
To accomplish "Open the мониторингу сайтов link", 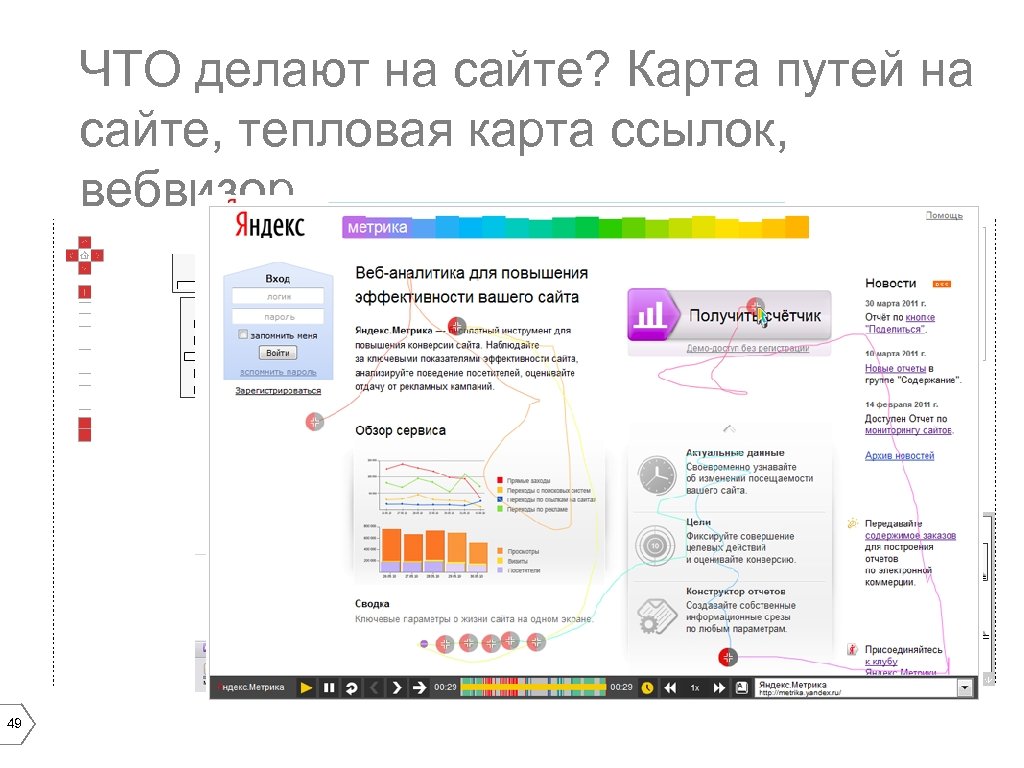I will click(908, 430).
